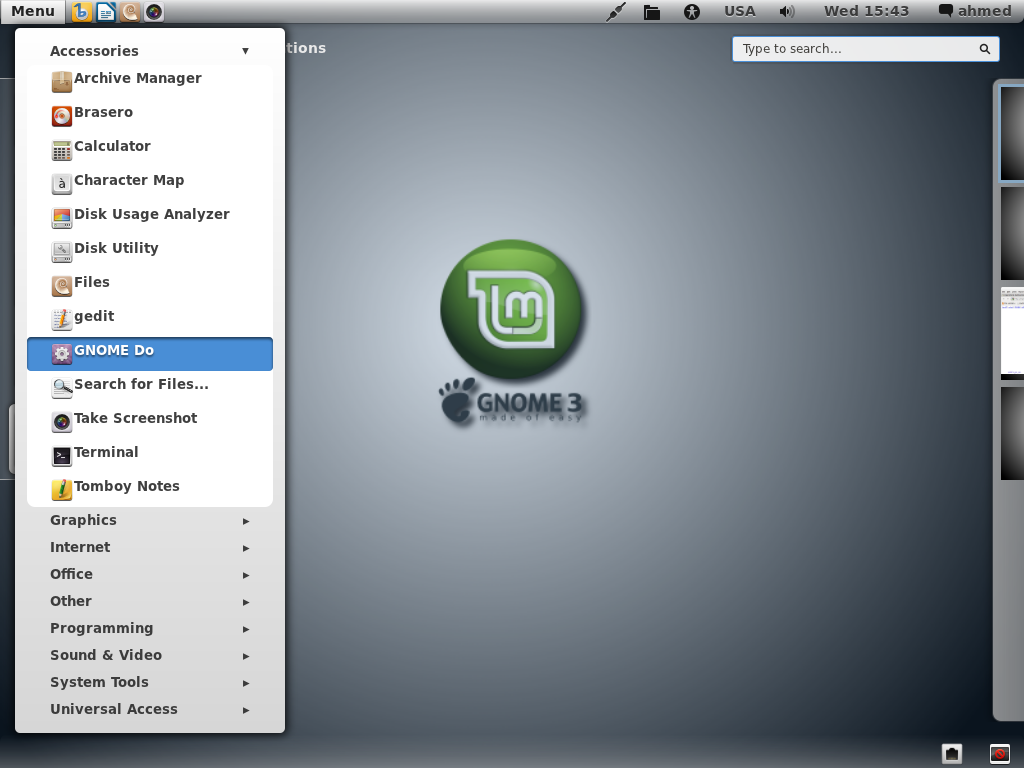Click the Menu button in top panel

(33, 11)
